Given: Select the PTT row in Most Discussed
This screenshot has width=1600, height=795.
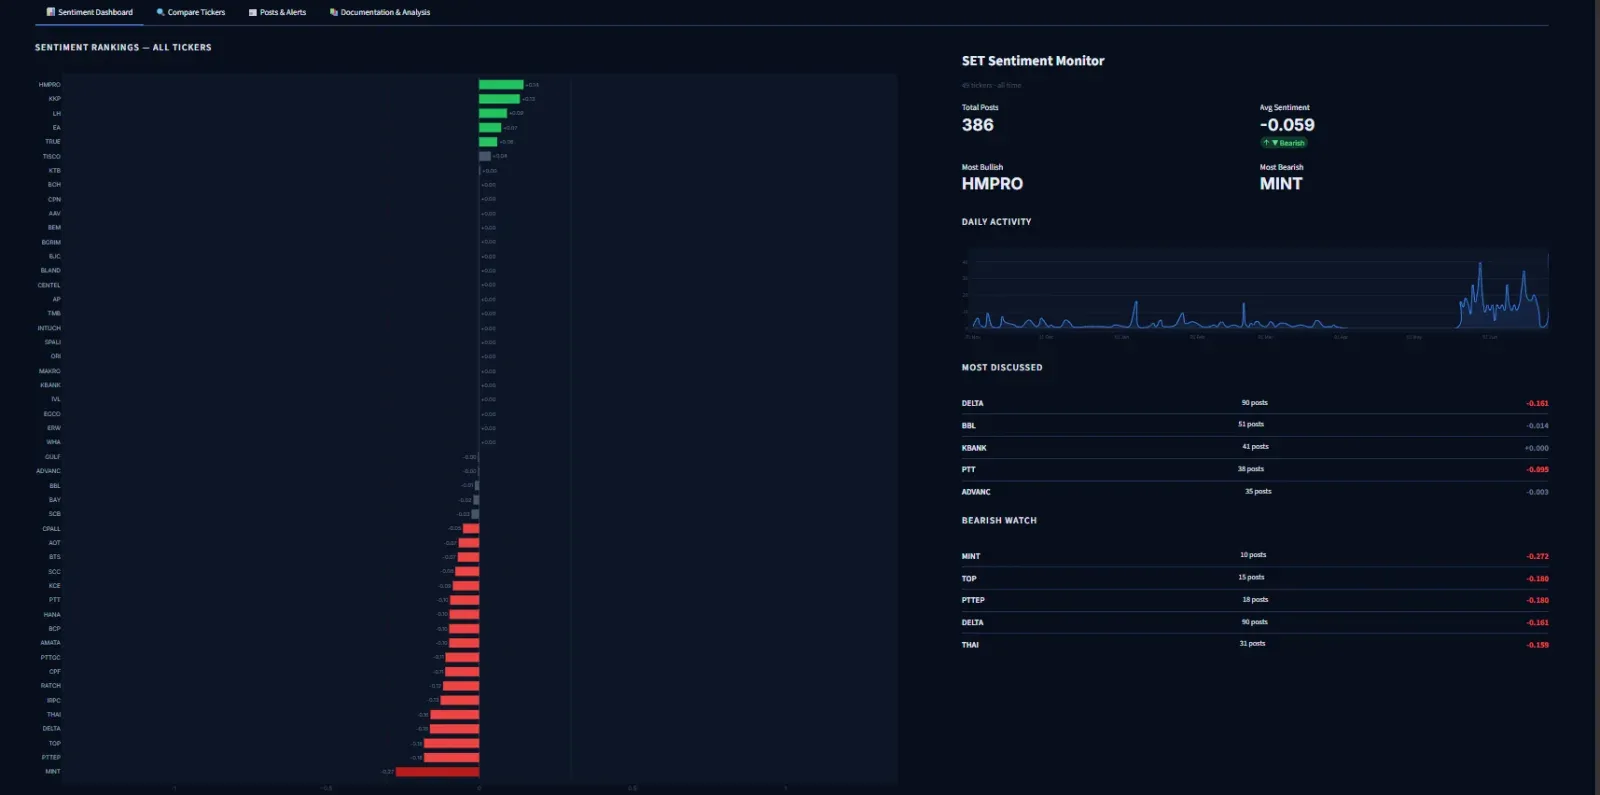Looking at the screenshot, I should coord(1255,469).
